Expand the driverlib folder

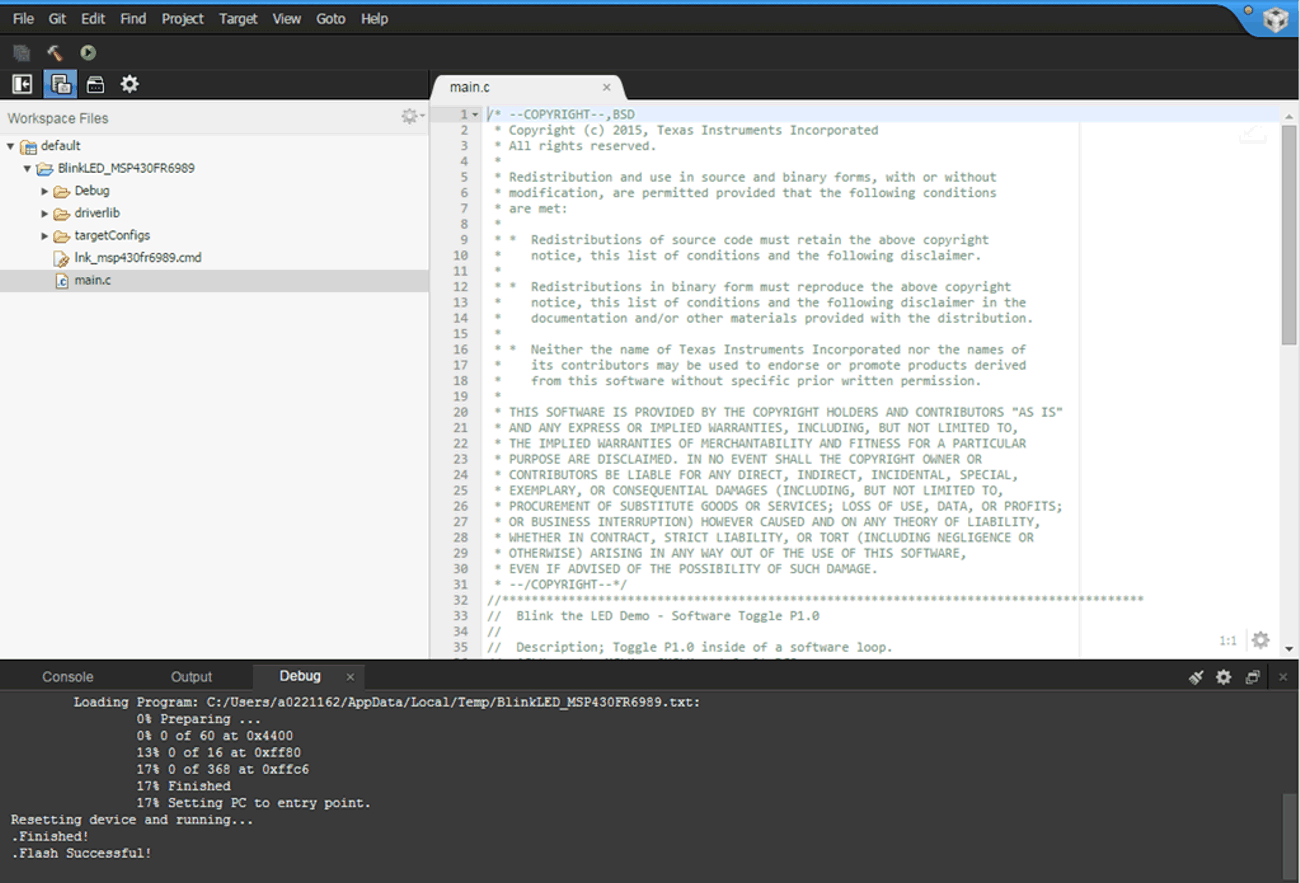pos(45,213)
